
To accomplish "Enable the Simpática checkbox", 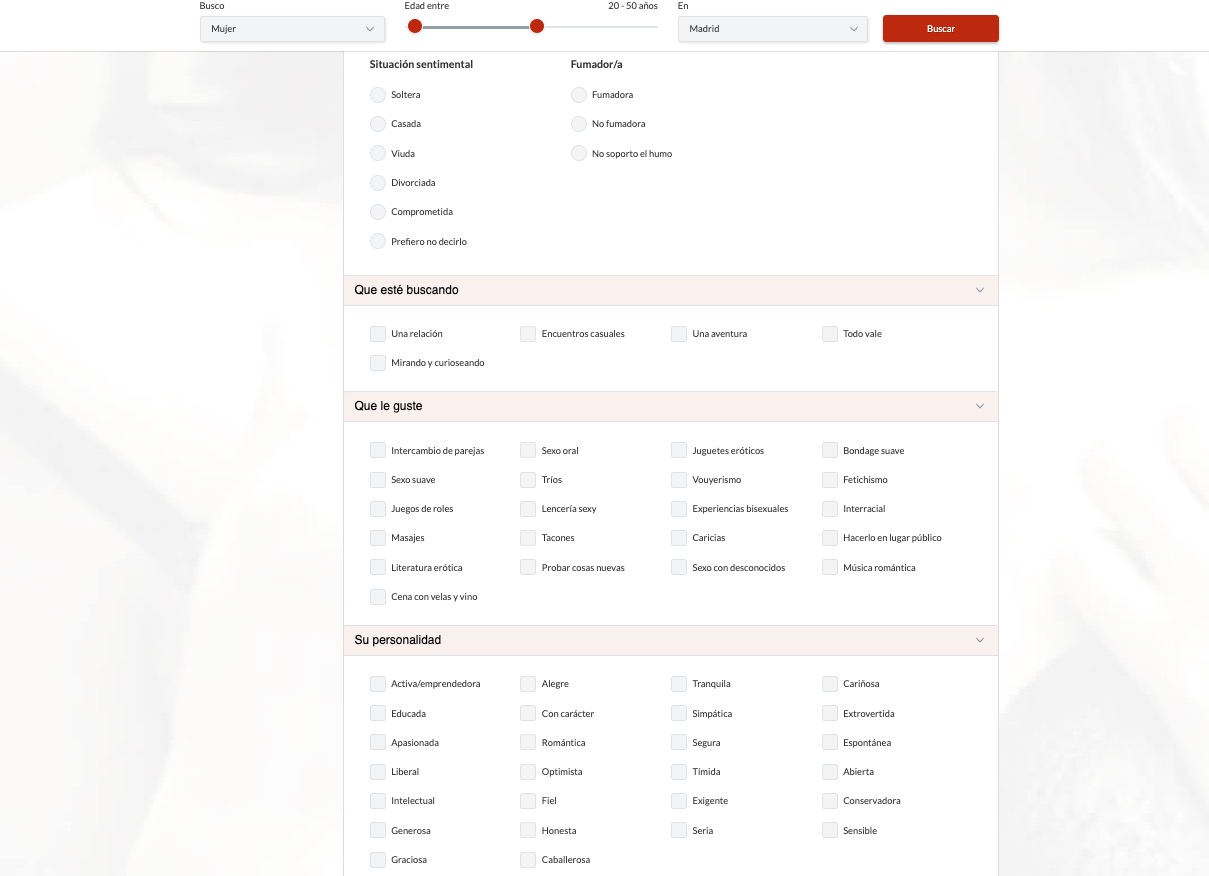I will click(679, 714).
